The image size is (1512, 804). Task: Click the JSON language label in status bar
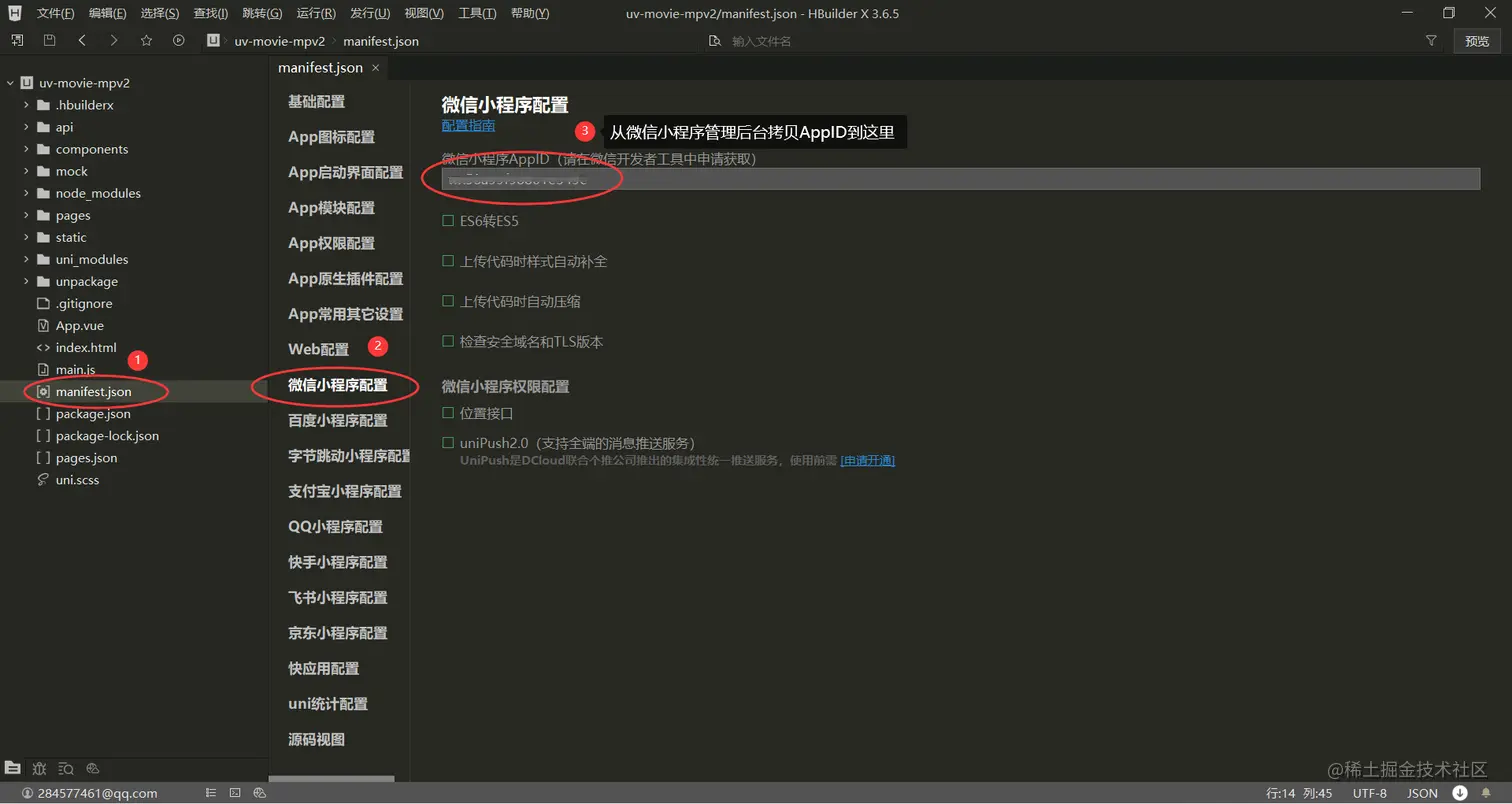pyautogui.click(x=1422, y=793)
